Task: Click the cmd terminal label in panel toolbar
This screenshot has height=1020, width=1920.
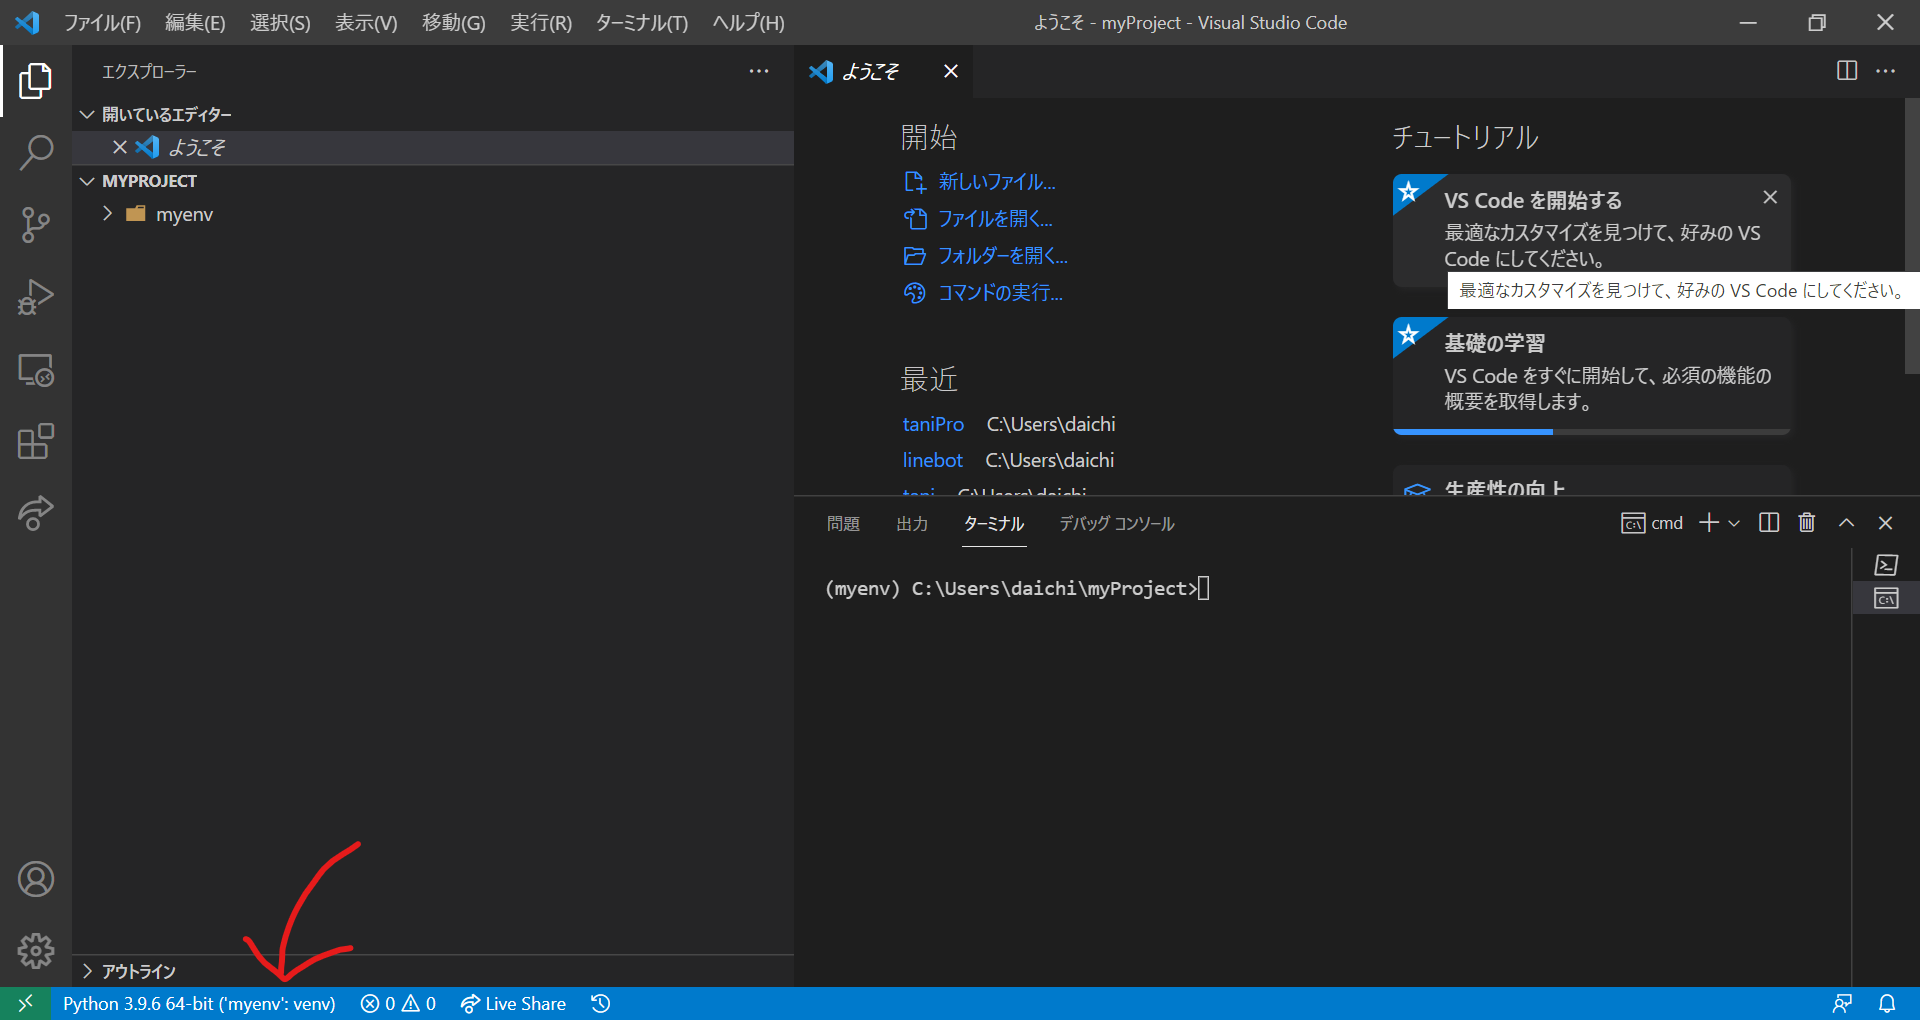Action: [x=1652, y=523]
